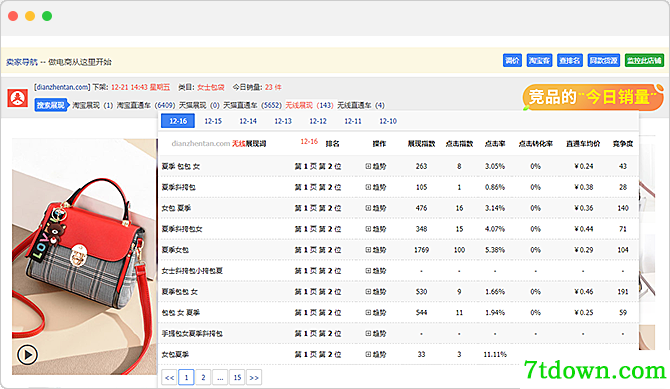Open the 竞品的今日销量 orange banner
670x389 pixels.
(x=593, y=97)
